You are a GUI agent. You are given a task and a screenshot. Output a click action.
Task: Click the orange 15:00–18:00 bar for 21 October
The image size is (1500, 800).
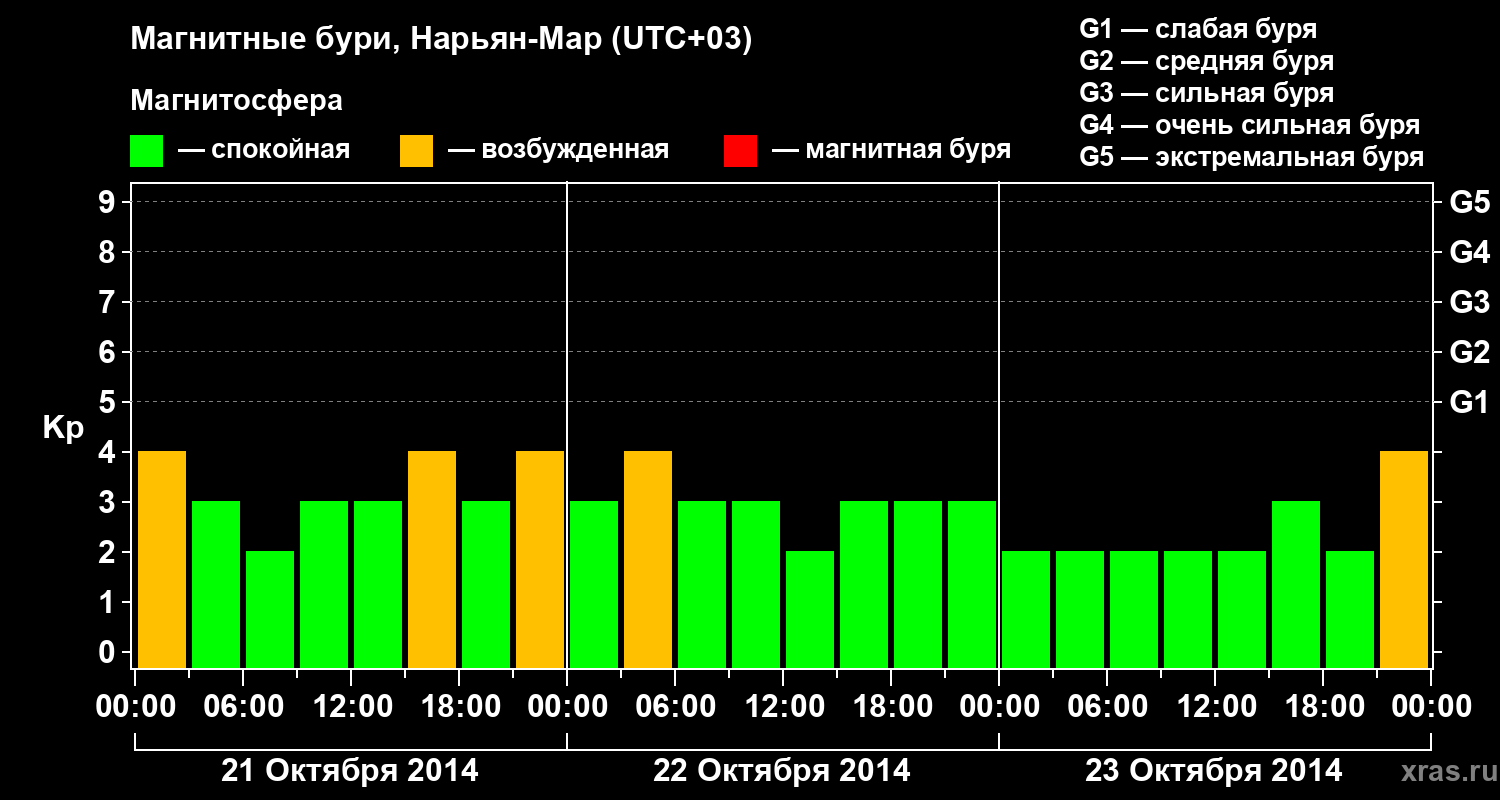click(432, 559)
